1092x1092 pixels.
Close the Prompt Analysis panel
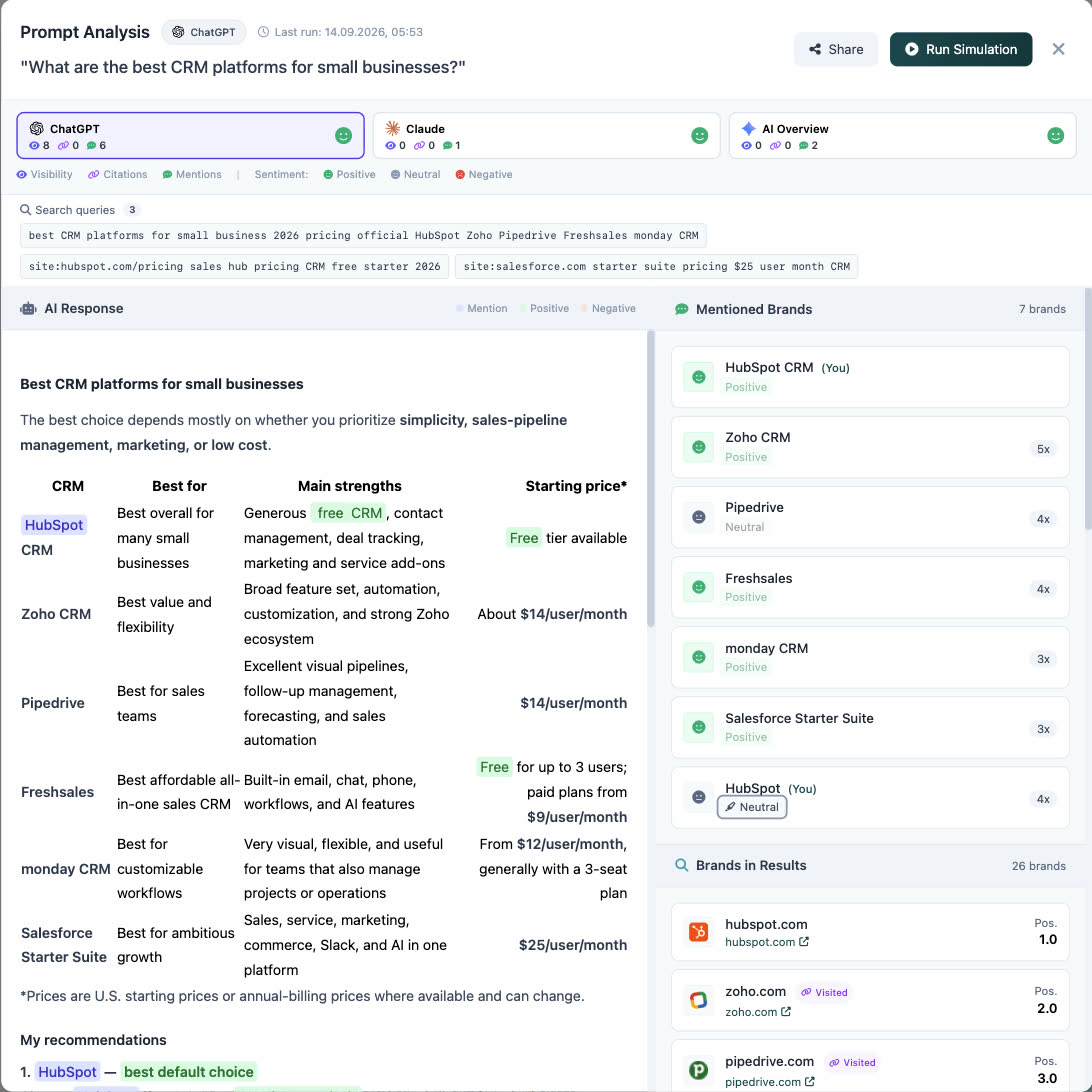pos(1058,49)
